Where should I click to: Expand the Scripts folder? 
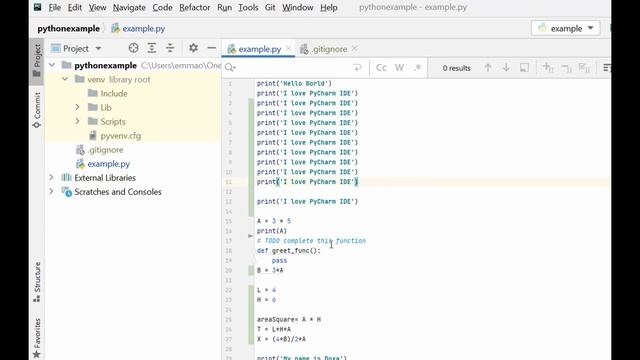pos(78,121)
